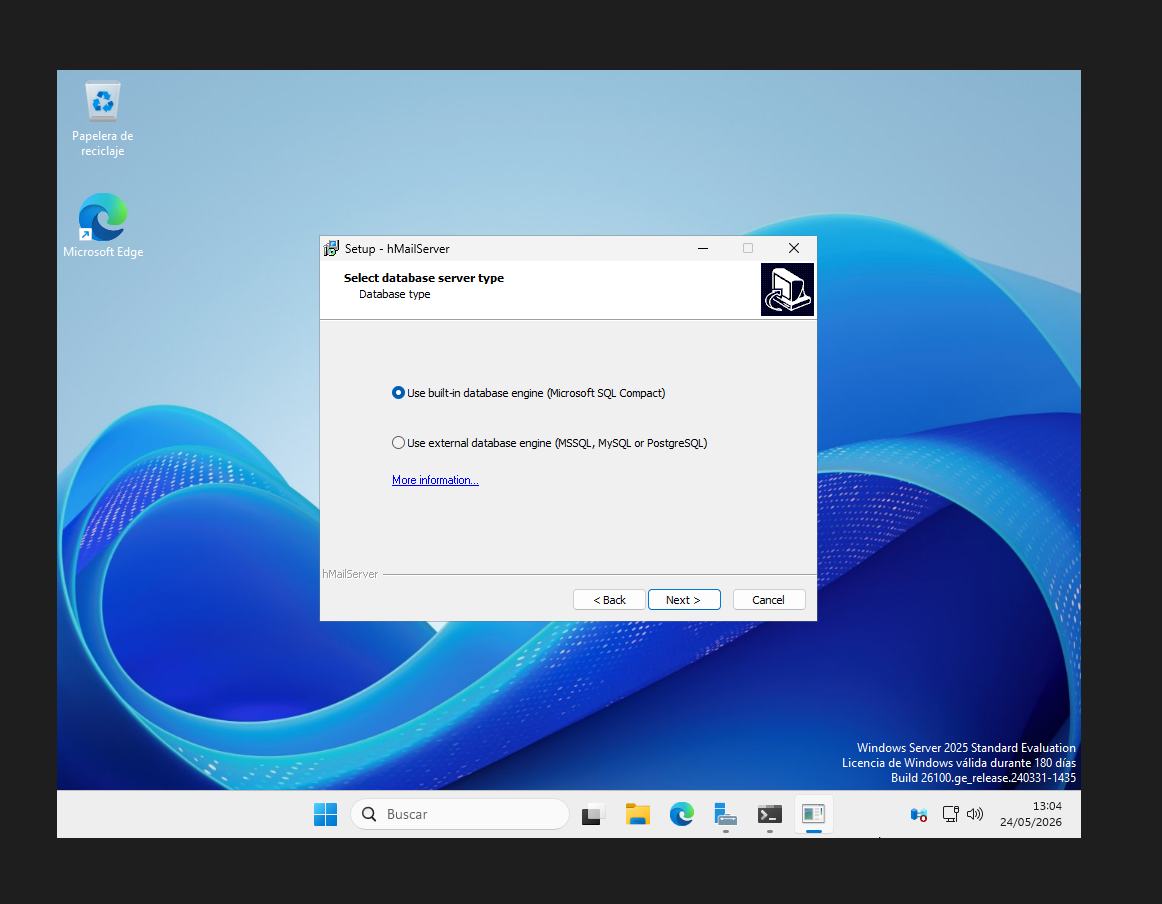1162x904 pixels.
Task: Open Server Manager taskbar icon
Action: [726, 814]
